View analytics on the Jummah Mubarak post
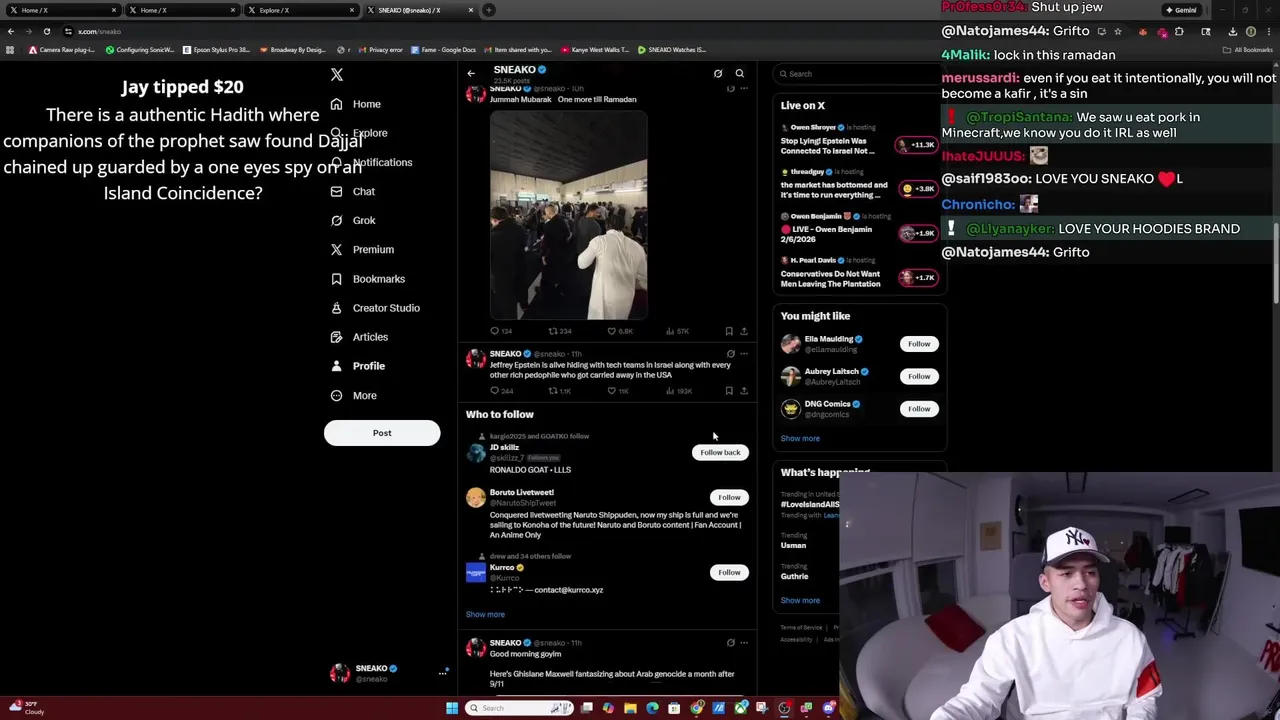 pyautogui.click(x=677, y=331)
